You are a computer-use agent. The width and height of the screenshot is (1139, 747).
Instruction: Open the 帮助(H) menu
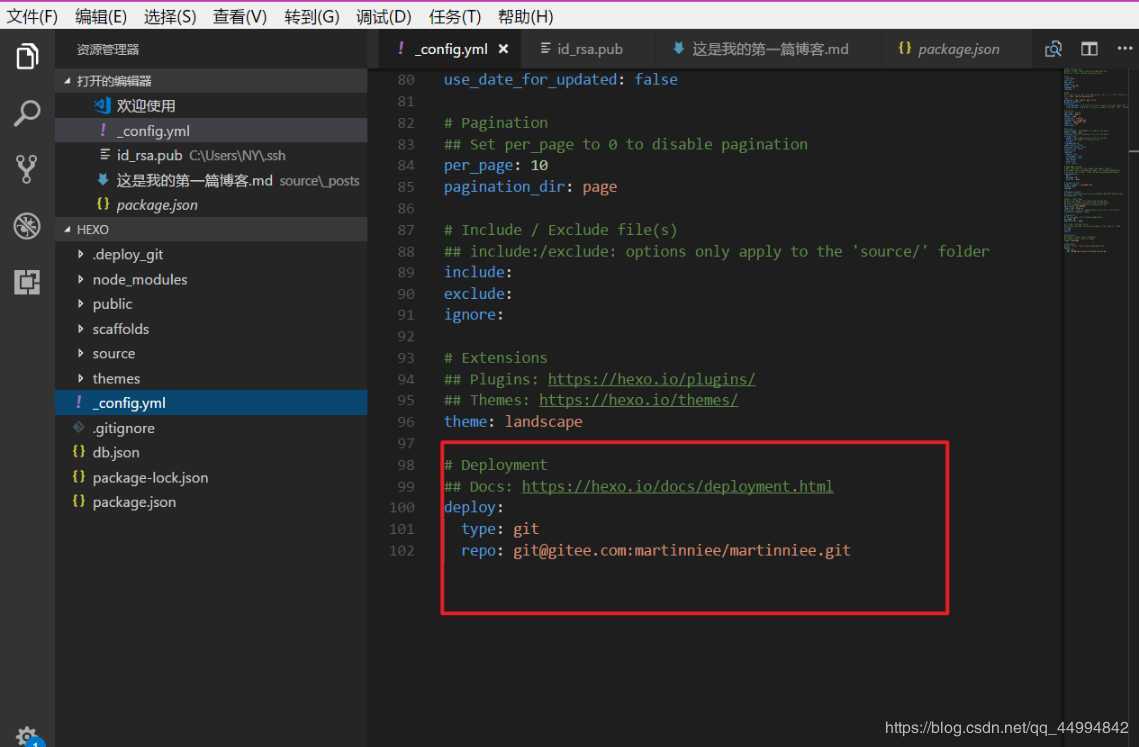pyautogui.click(x=525, y=16)
